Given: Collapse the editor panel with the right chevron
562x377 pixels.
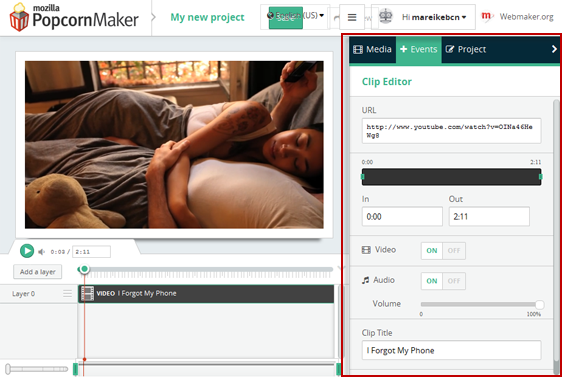Looking at the screenshot, I should coord(554,49).
